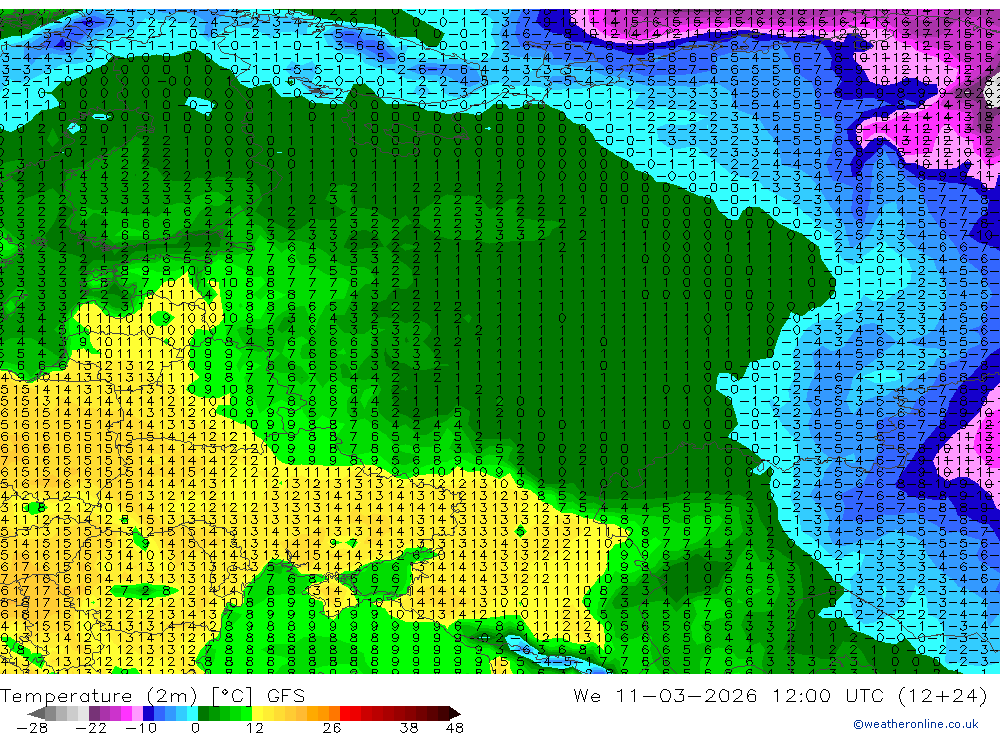Viewport: 1000px width, 733px height.
Task: Select the bright red legend swatch
Action: tap(344, 714)
